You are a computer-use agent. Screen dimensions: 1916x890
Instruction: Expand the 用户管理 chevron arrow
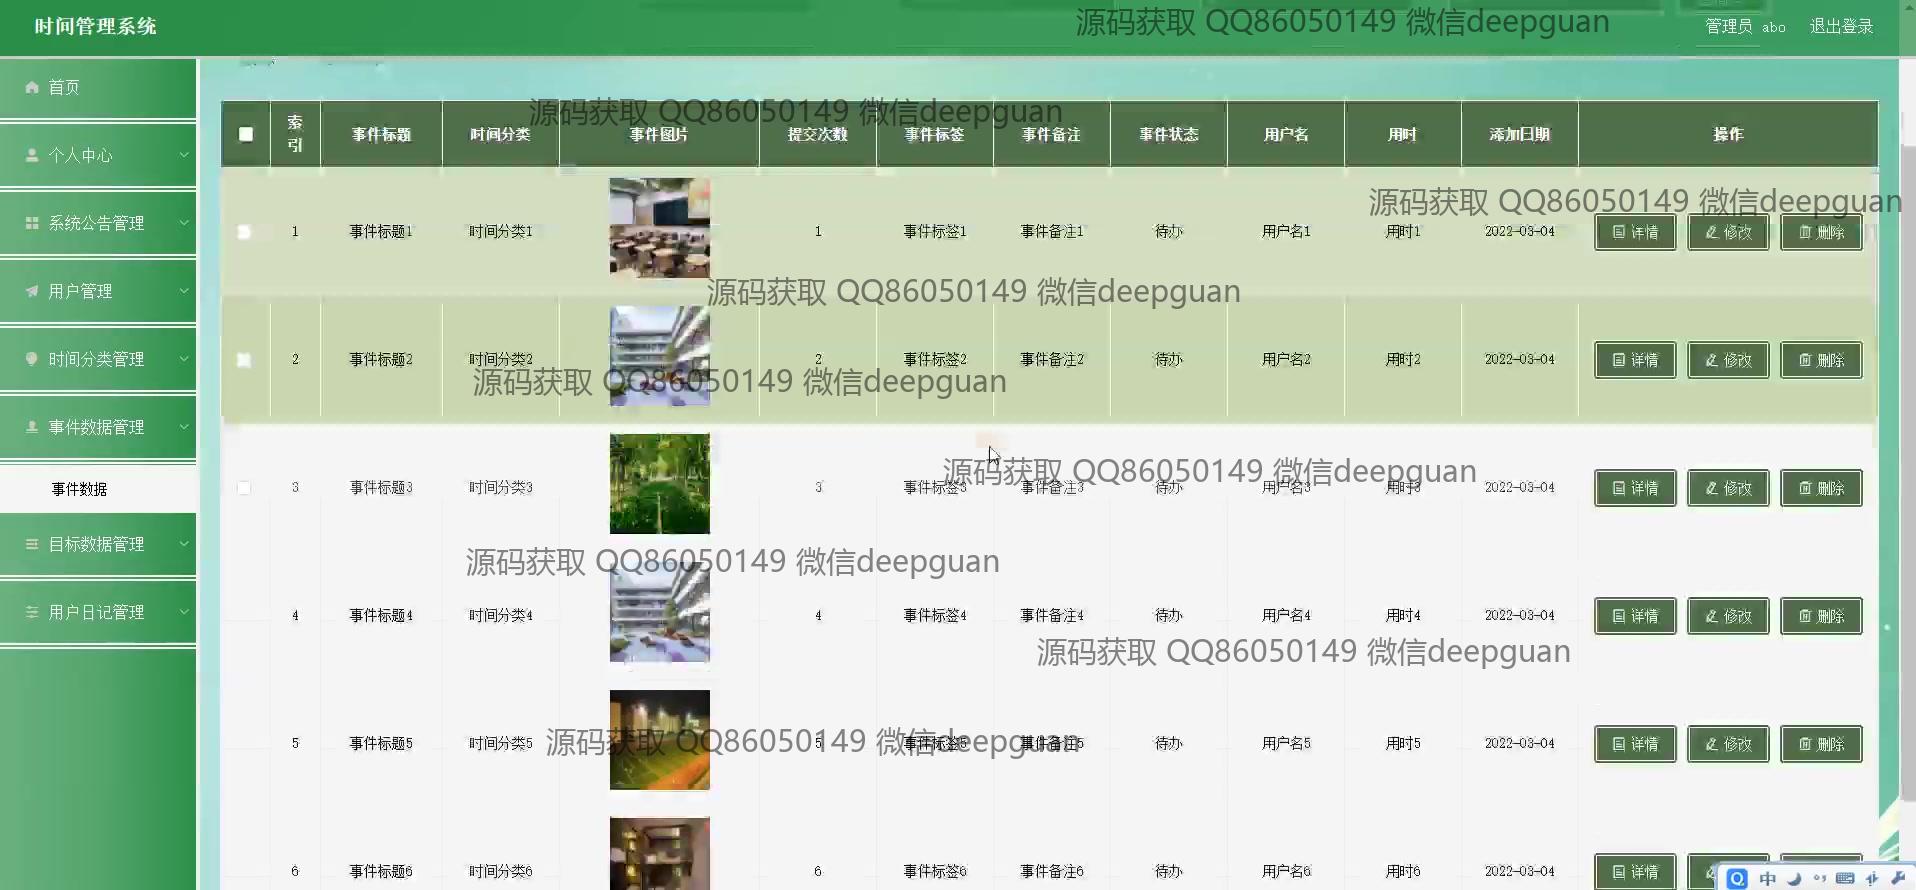point(184,291)
